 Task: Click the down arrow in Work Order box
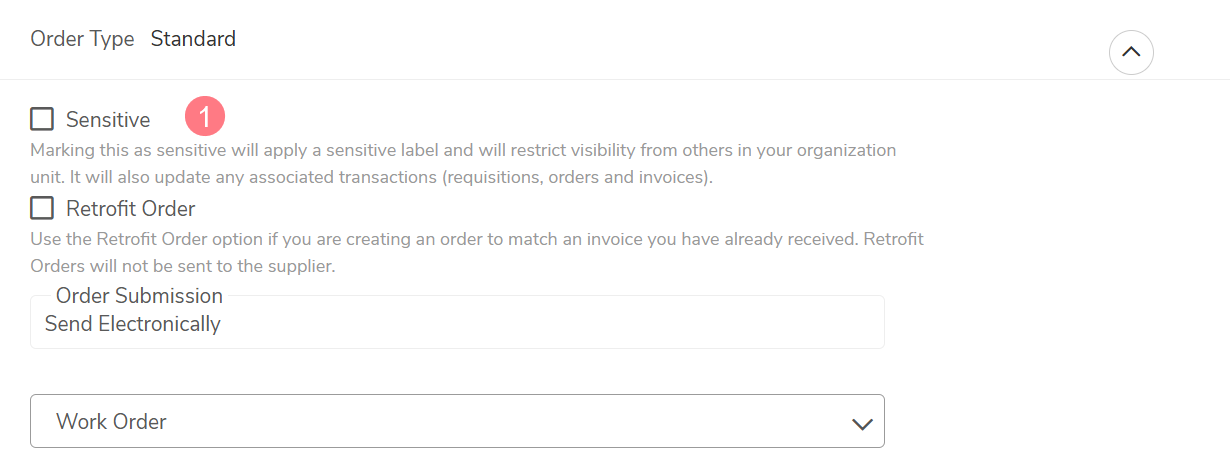click(862, 424)
